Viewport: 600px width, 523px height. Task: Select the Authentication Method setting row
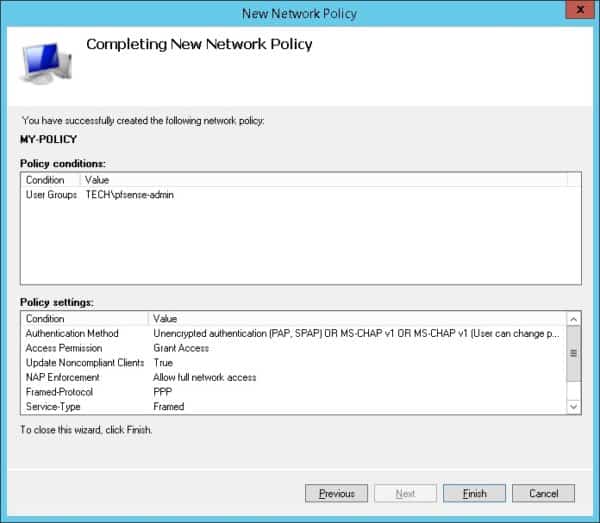point(72,333)
